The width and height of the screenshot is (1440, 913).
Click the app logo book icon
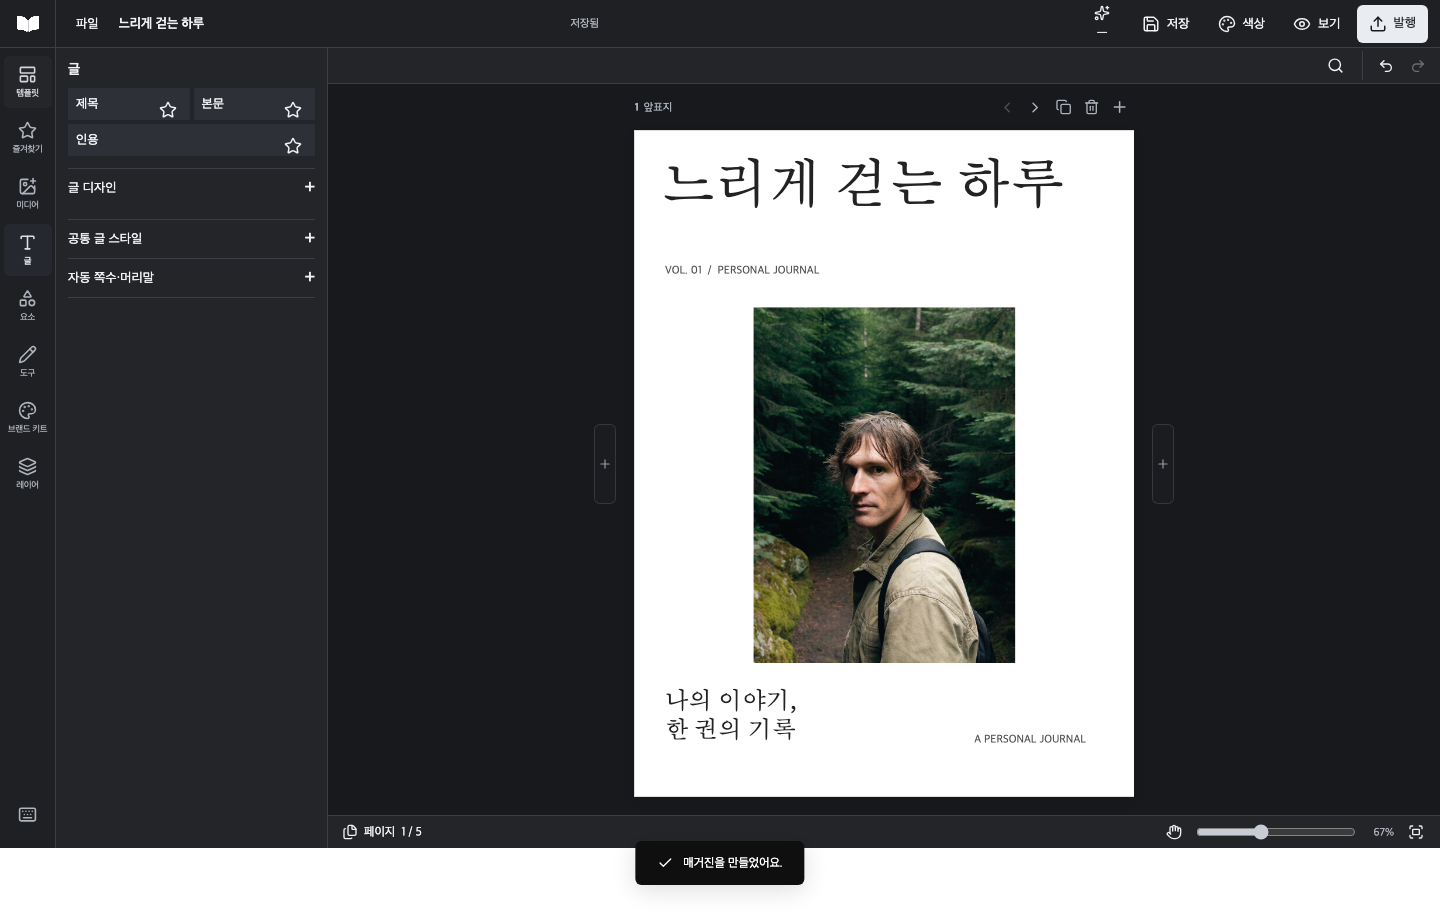[28, 23]
